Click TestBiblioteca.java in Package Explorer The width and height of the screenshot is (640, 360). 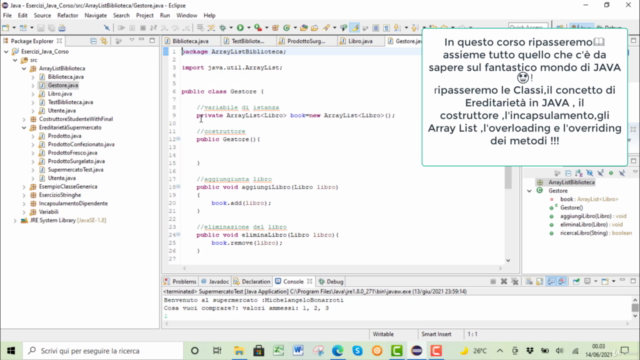pos(70,102)
